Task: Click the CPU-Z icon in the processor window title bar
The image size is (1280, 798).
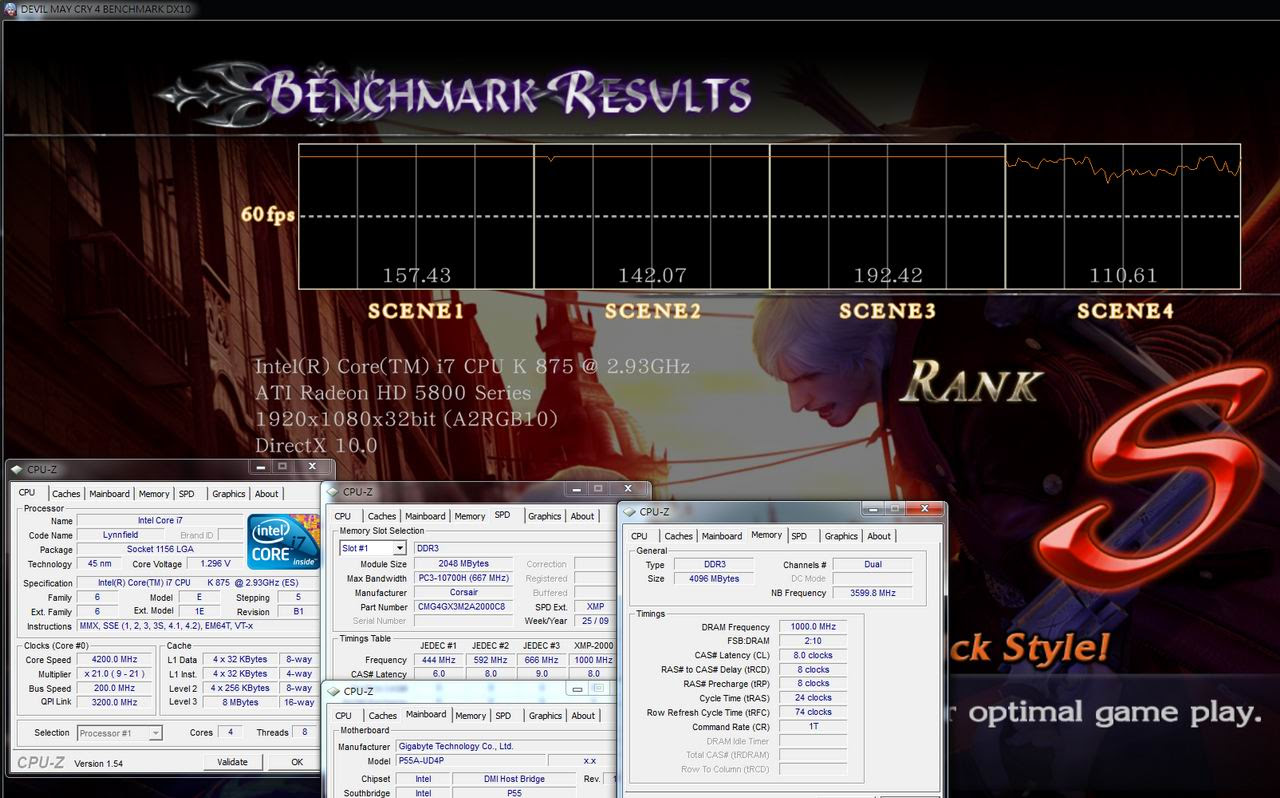Action: [17, 469]
